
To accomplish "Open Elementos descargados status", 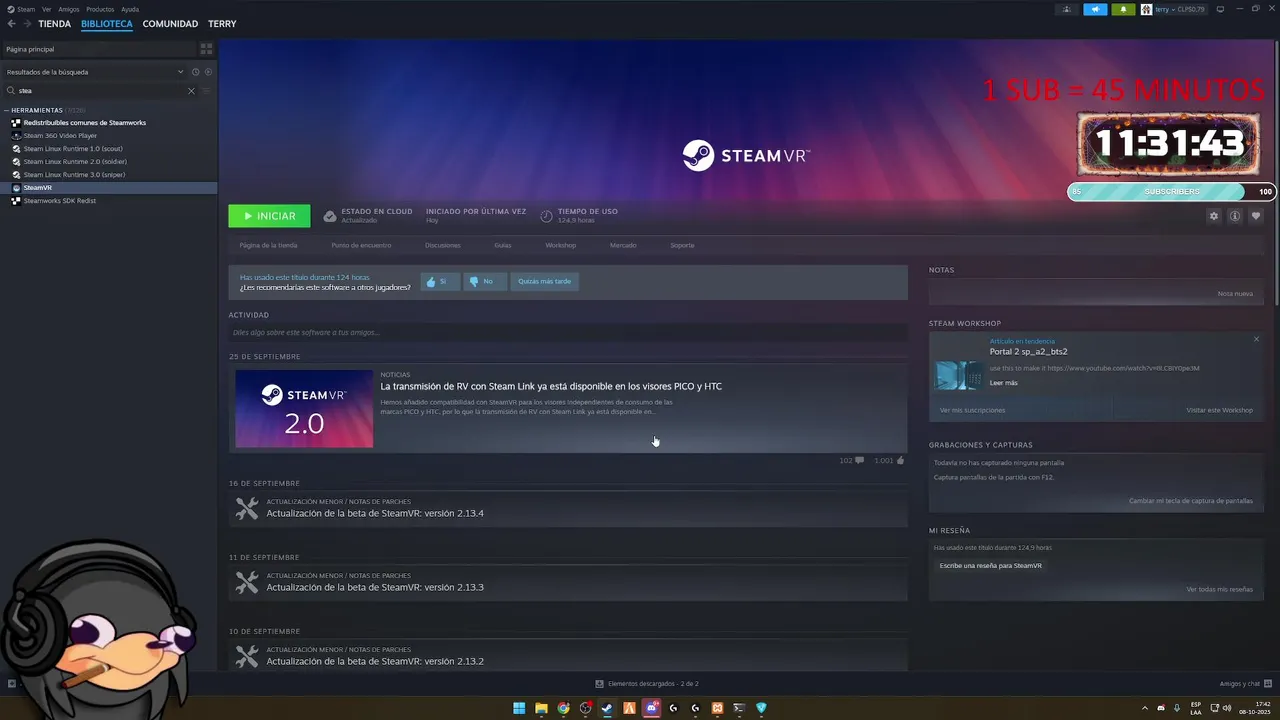I will click(647, 684).
